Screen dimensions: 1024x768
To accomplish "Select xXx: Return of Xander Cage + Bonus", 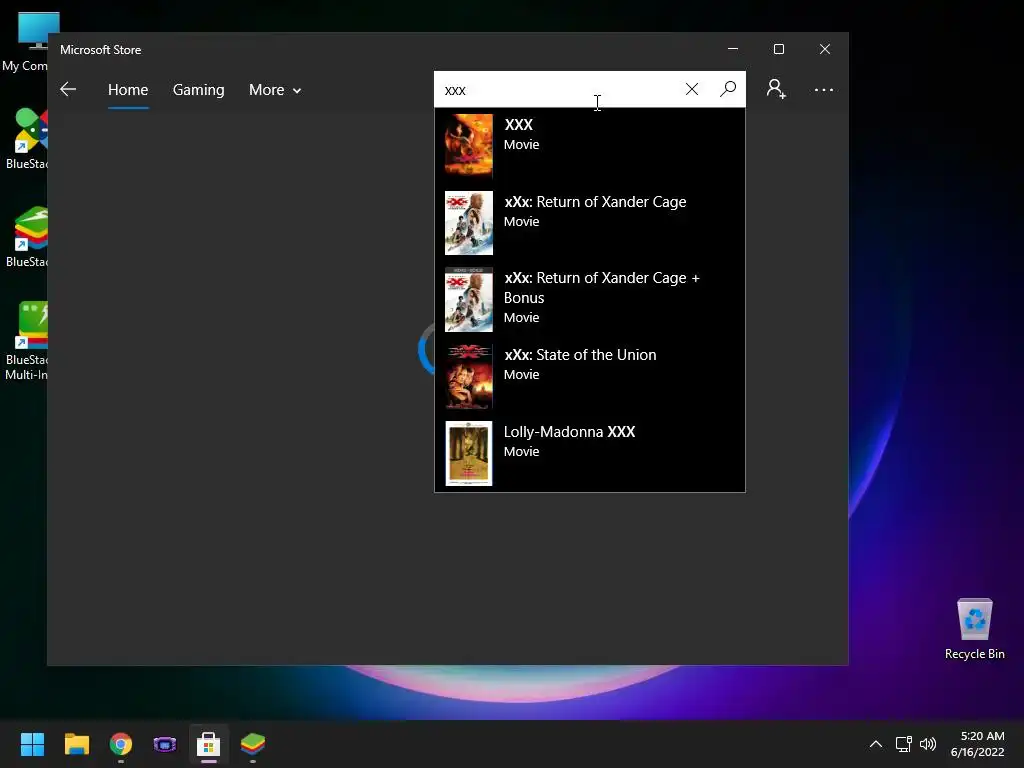I will click(590, 300).
